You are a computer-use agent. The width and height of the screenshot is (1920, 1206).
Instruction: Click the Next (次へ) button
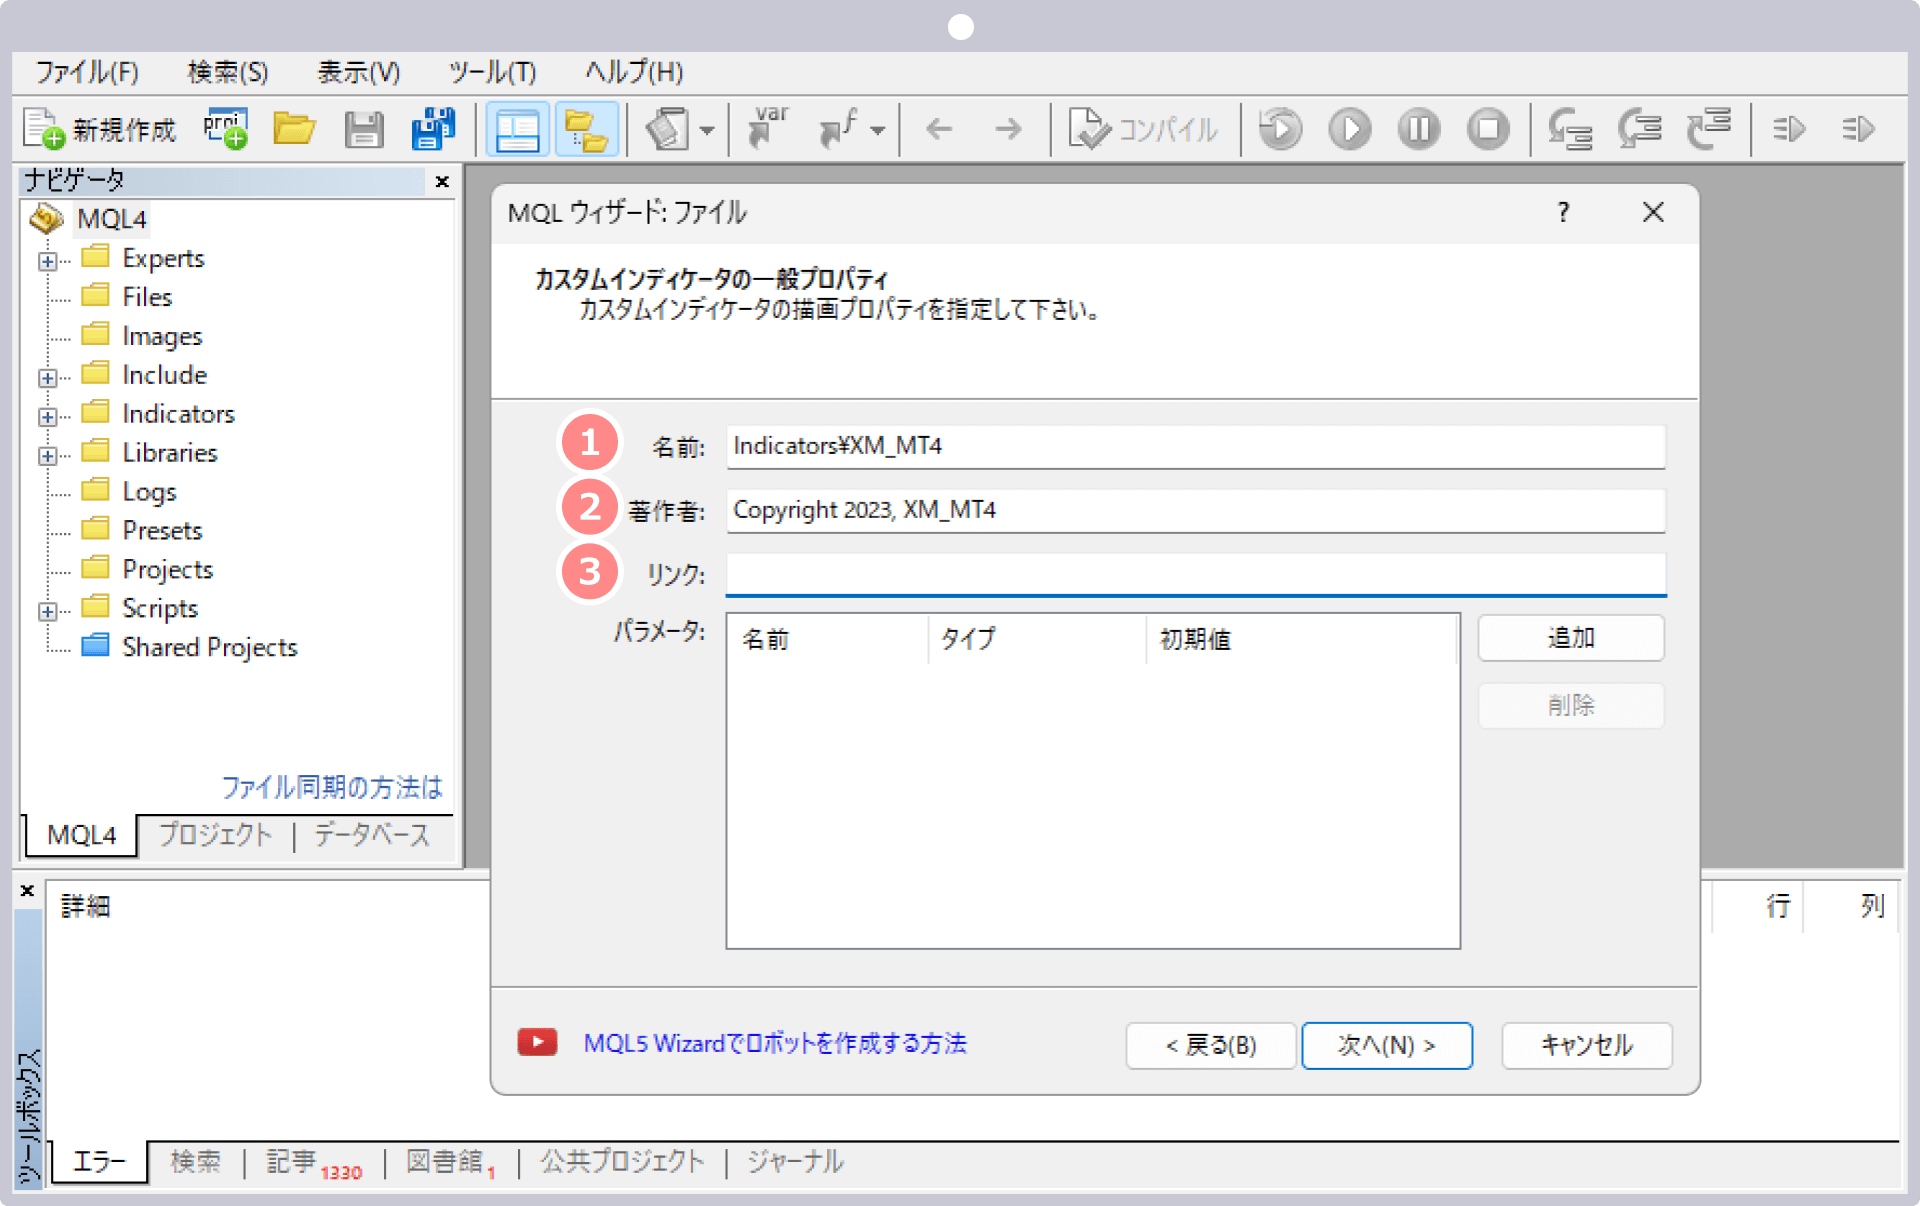(x=1387, y=1046)
